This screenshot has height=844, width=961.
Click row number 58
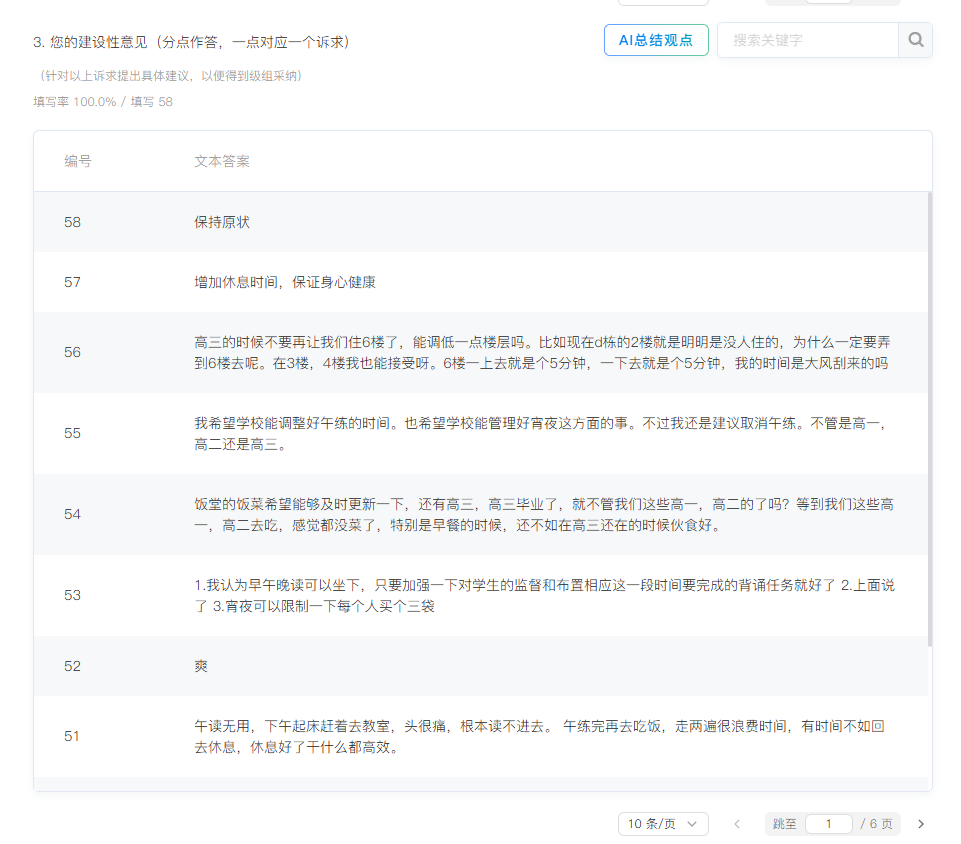[72, 222]
